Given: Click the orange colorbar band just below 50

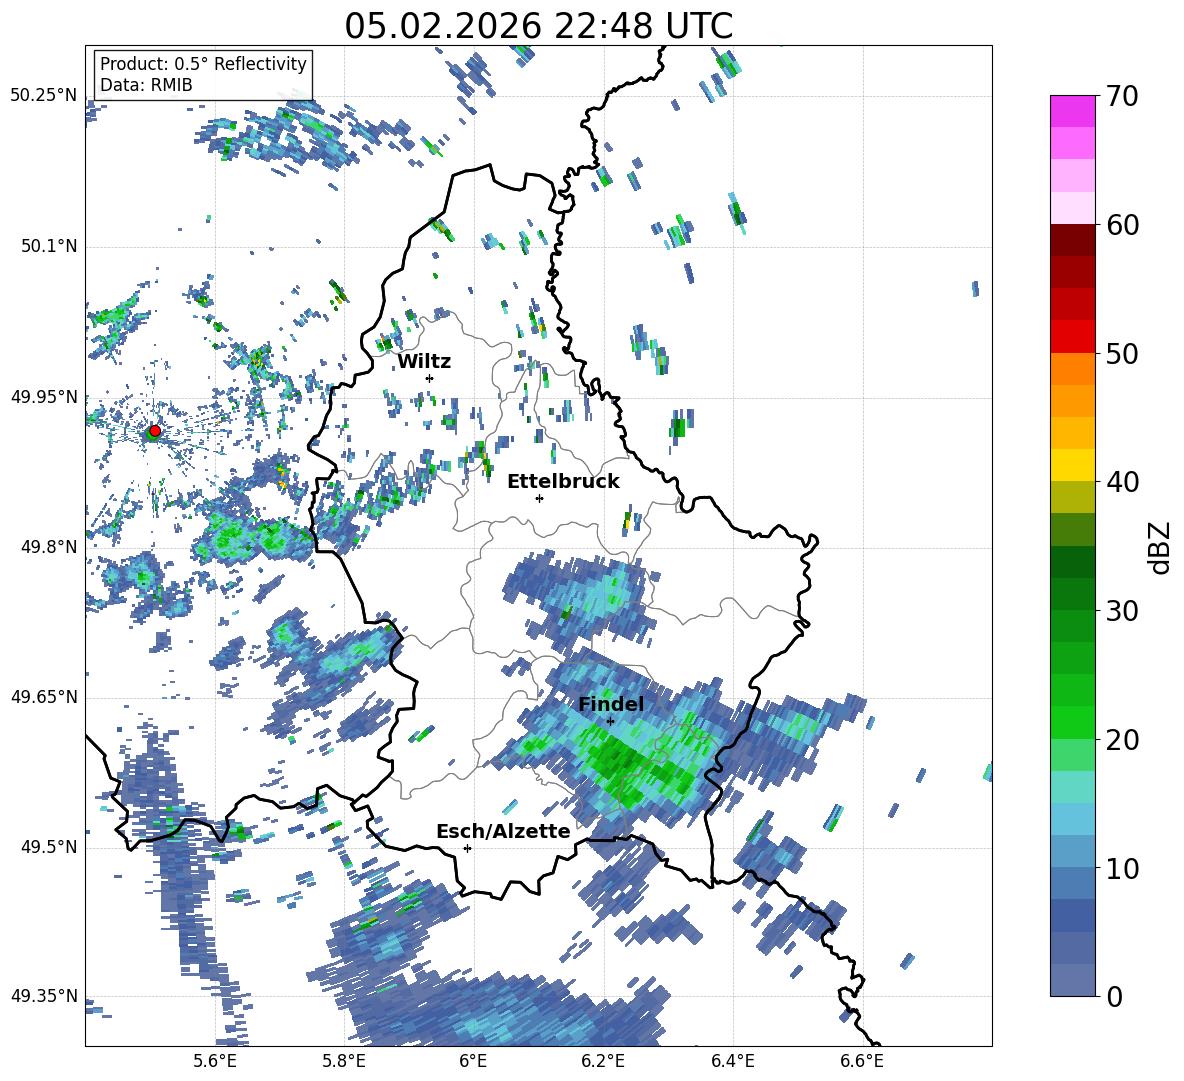Looking at the screenshot, I should [x=1072, y=369].
